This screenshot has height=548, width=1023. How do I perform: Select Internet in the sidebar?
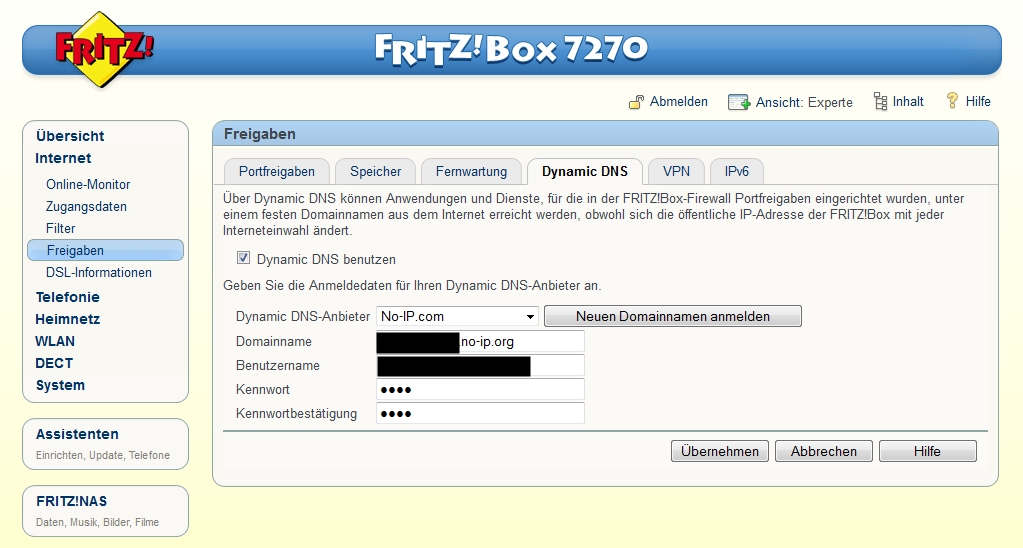pyautogui.click(x=63, y=159)
